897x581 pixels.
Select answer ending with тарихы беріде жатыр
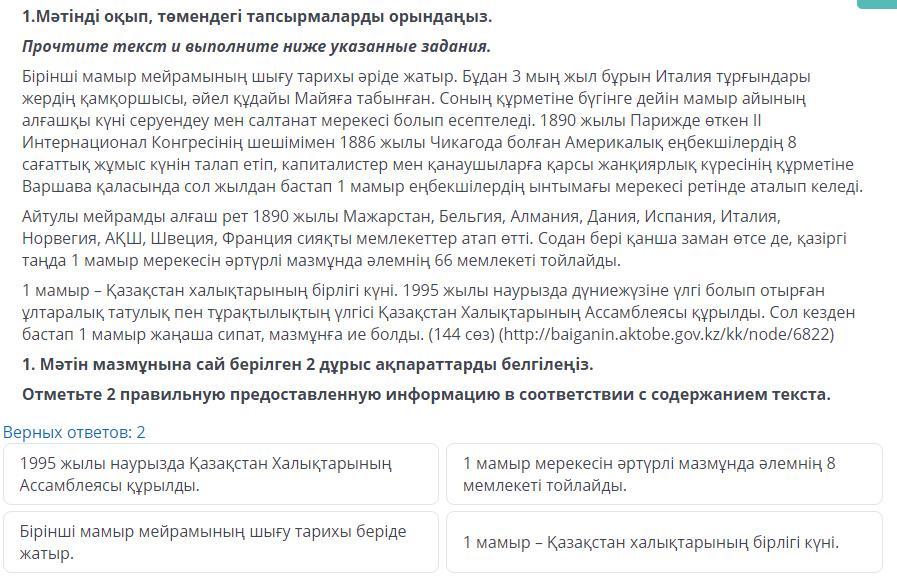pos(220,542)
